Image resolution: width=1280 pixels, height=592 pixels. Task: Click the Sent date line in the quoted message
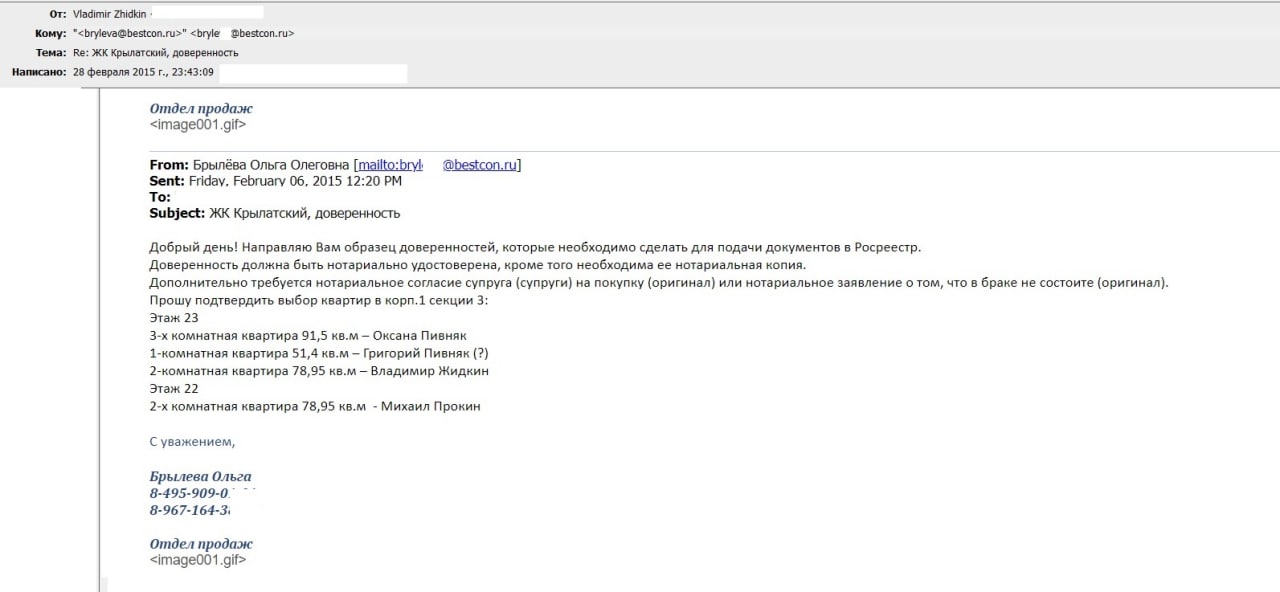pos(275,181)
